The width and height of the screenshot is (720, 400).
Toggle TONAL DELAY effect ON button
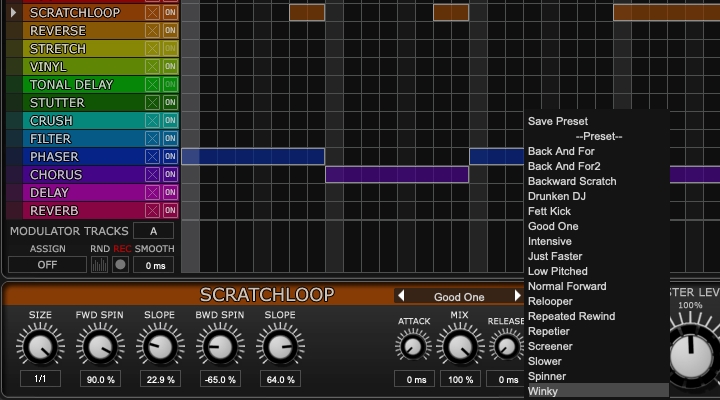[x=170, y=85]
